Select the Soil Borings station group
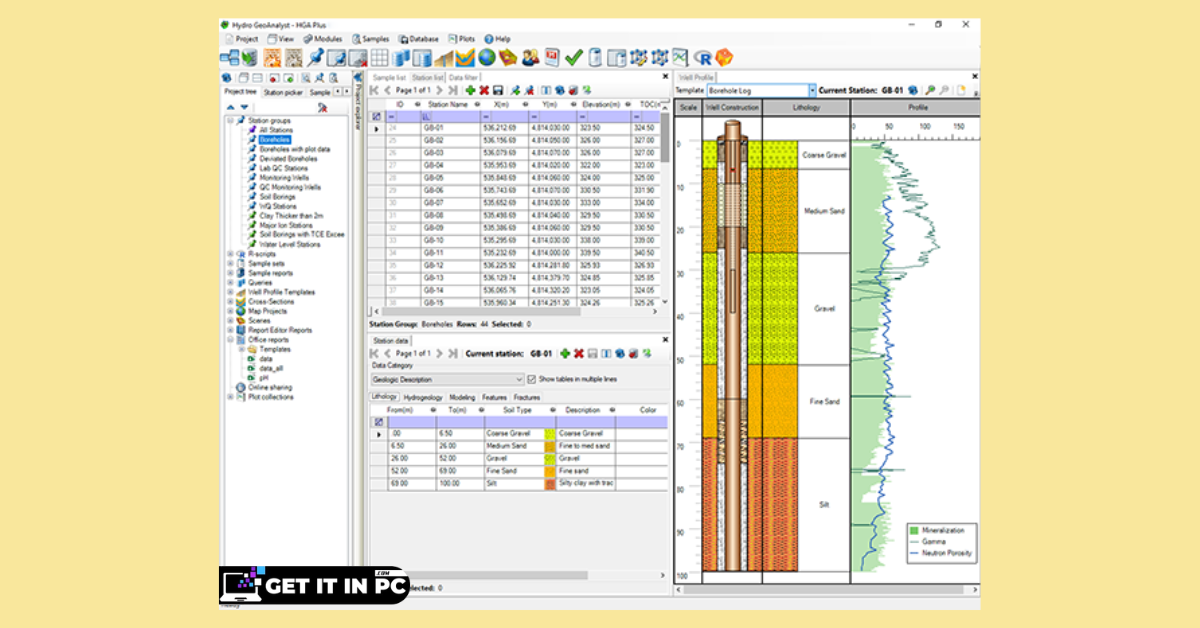This screenshot has width=1200, height=628. pos(278,196)
